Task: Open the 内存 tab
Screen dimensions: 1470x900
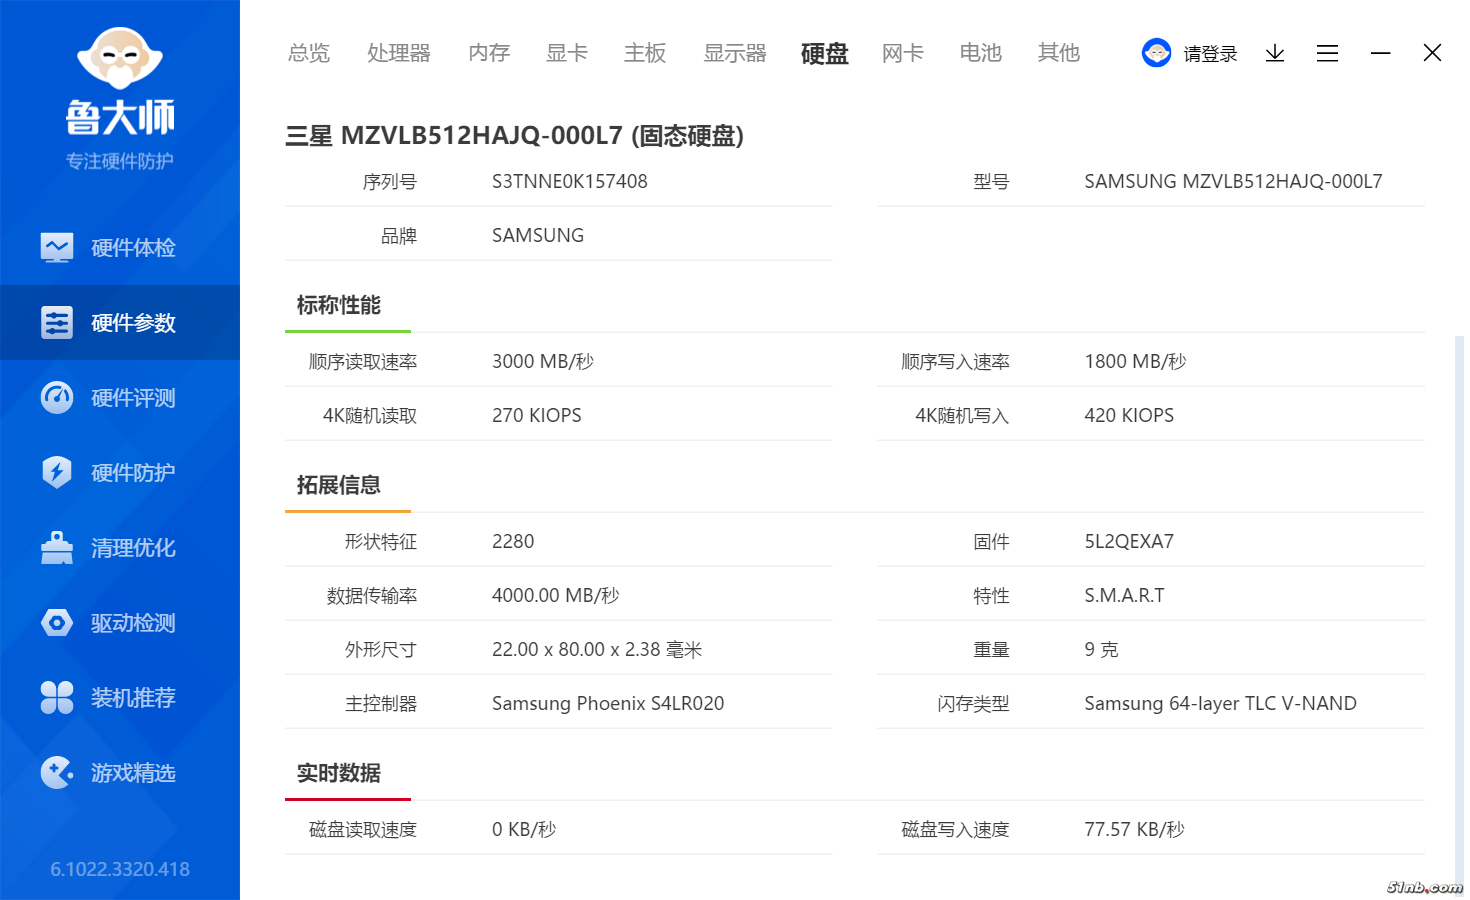Action: pos(489,53)
